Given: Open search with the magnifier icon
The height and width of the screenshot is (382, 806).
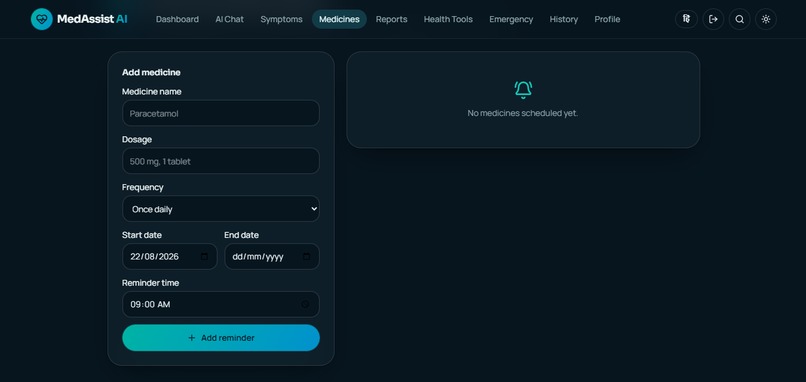Looking at the screenshot, I should 739,19.
